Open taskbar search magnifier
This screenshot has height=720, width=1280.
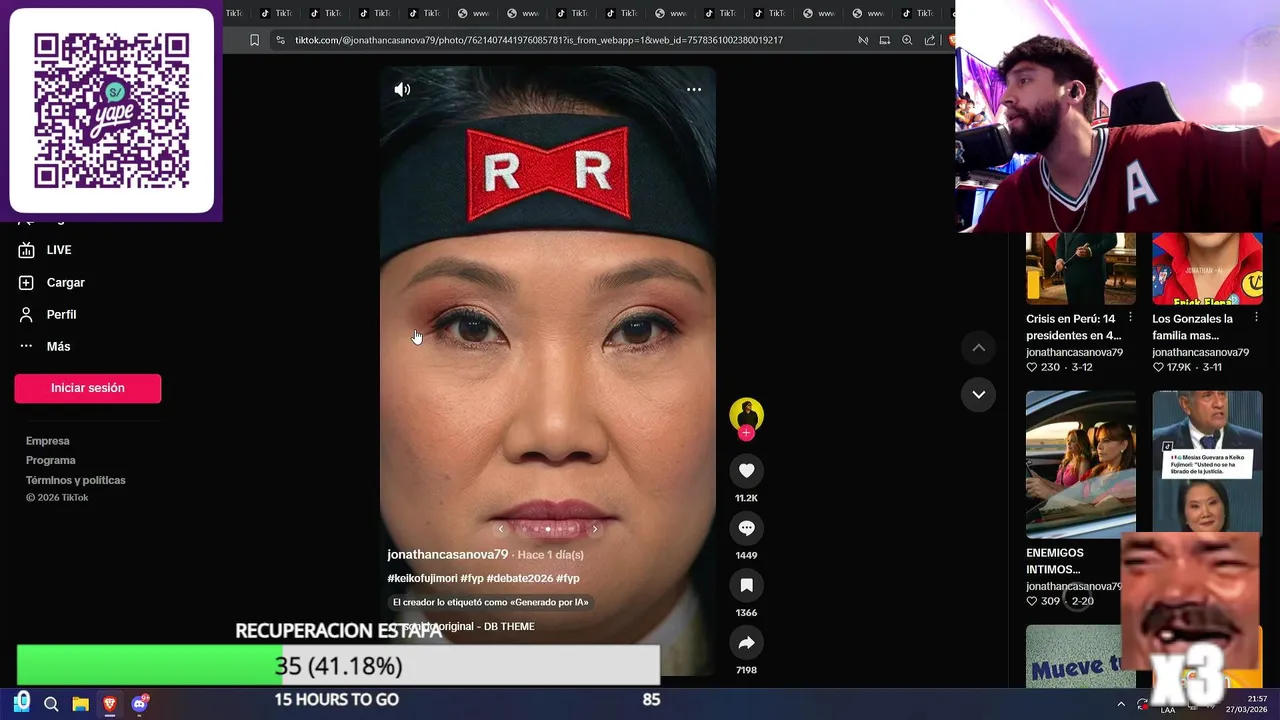tap(51, 704)
